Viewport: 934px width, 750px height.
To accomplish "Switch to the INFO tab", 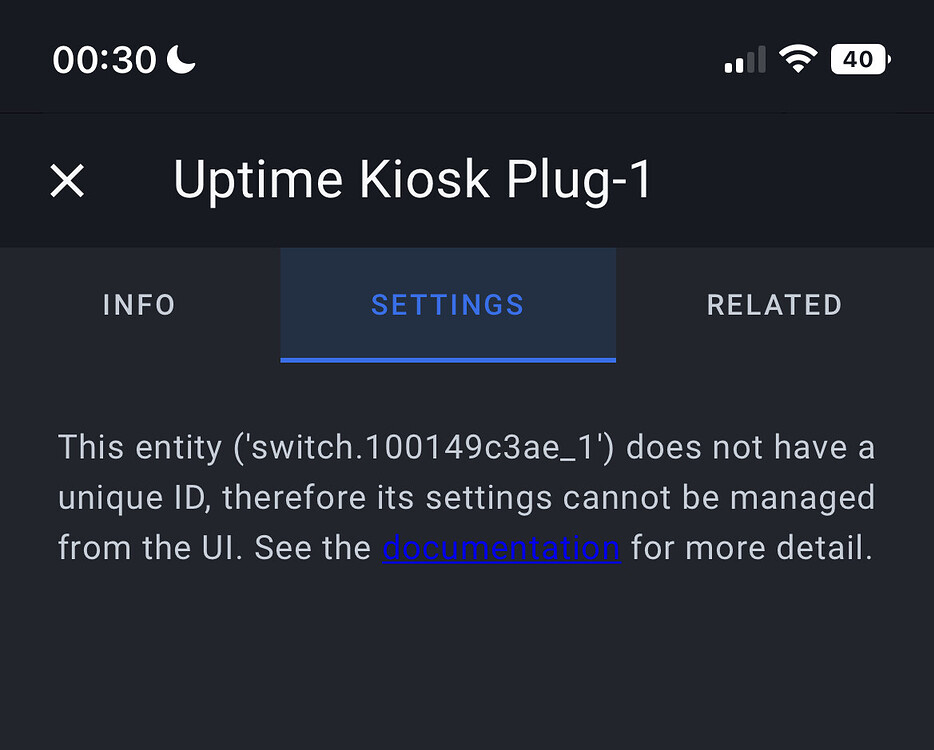I will 138,305.
